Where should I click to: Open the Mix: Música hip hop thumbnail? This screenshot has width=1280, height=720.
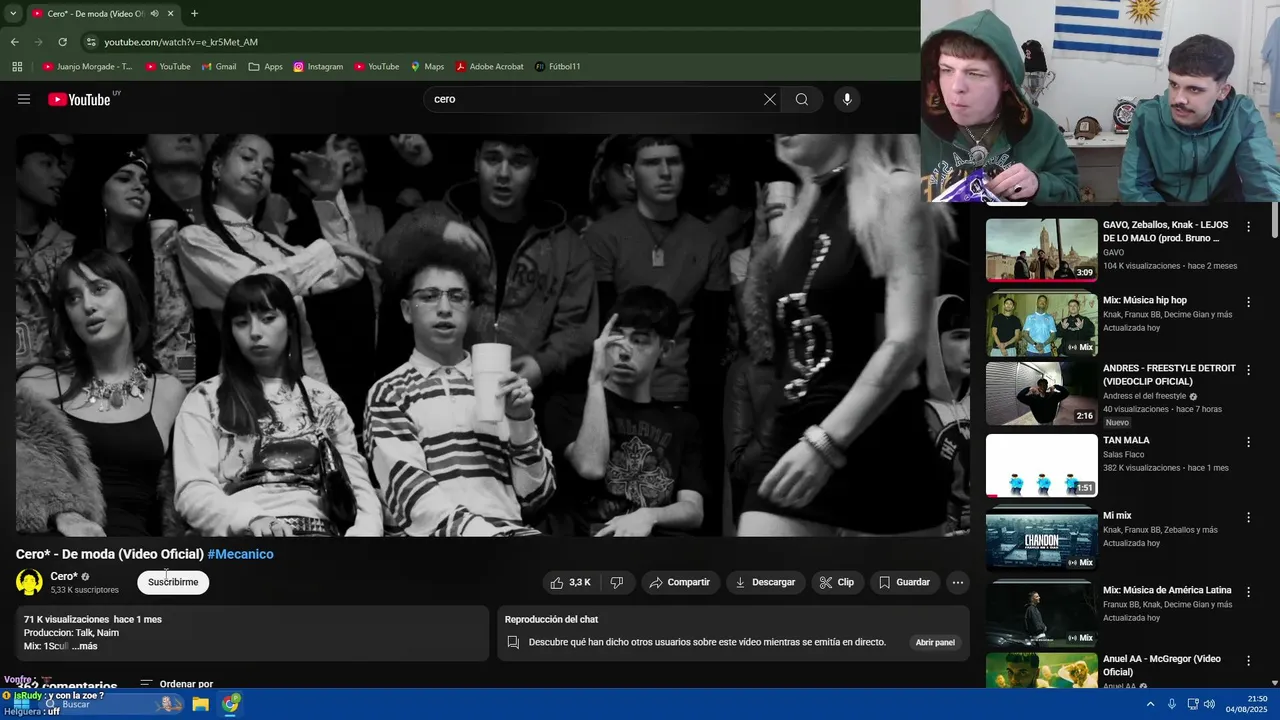(1041, 325)
